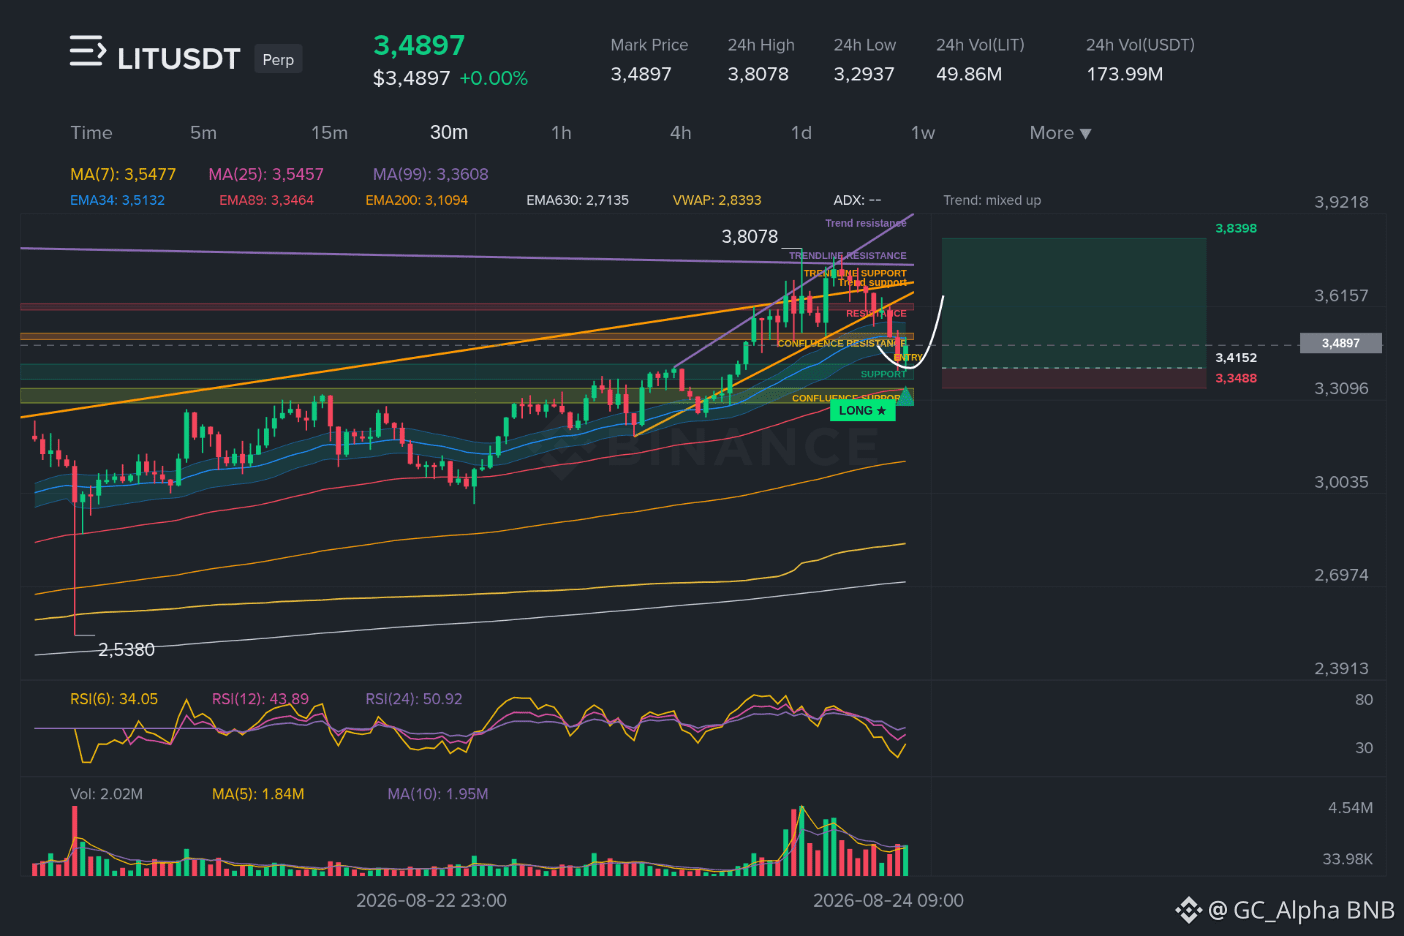
Task: Click the EMA200: 3,1094 label
Action: [x=416, y=200]
